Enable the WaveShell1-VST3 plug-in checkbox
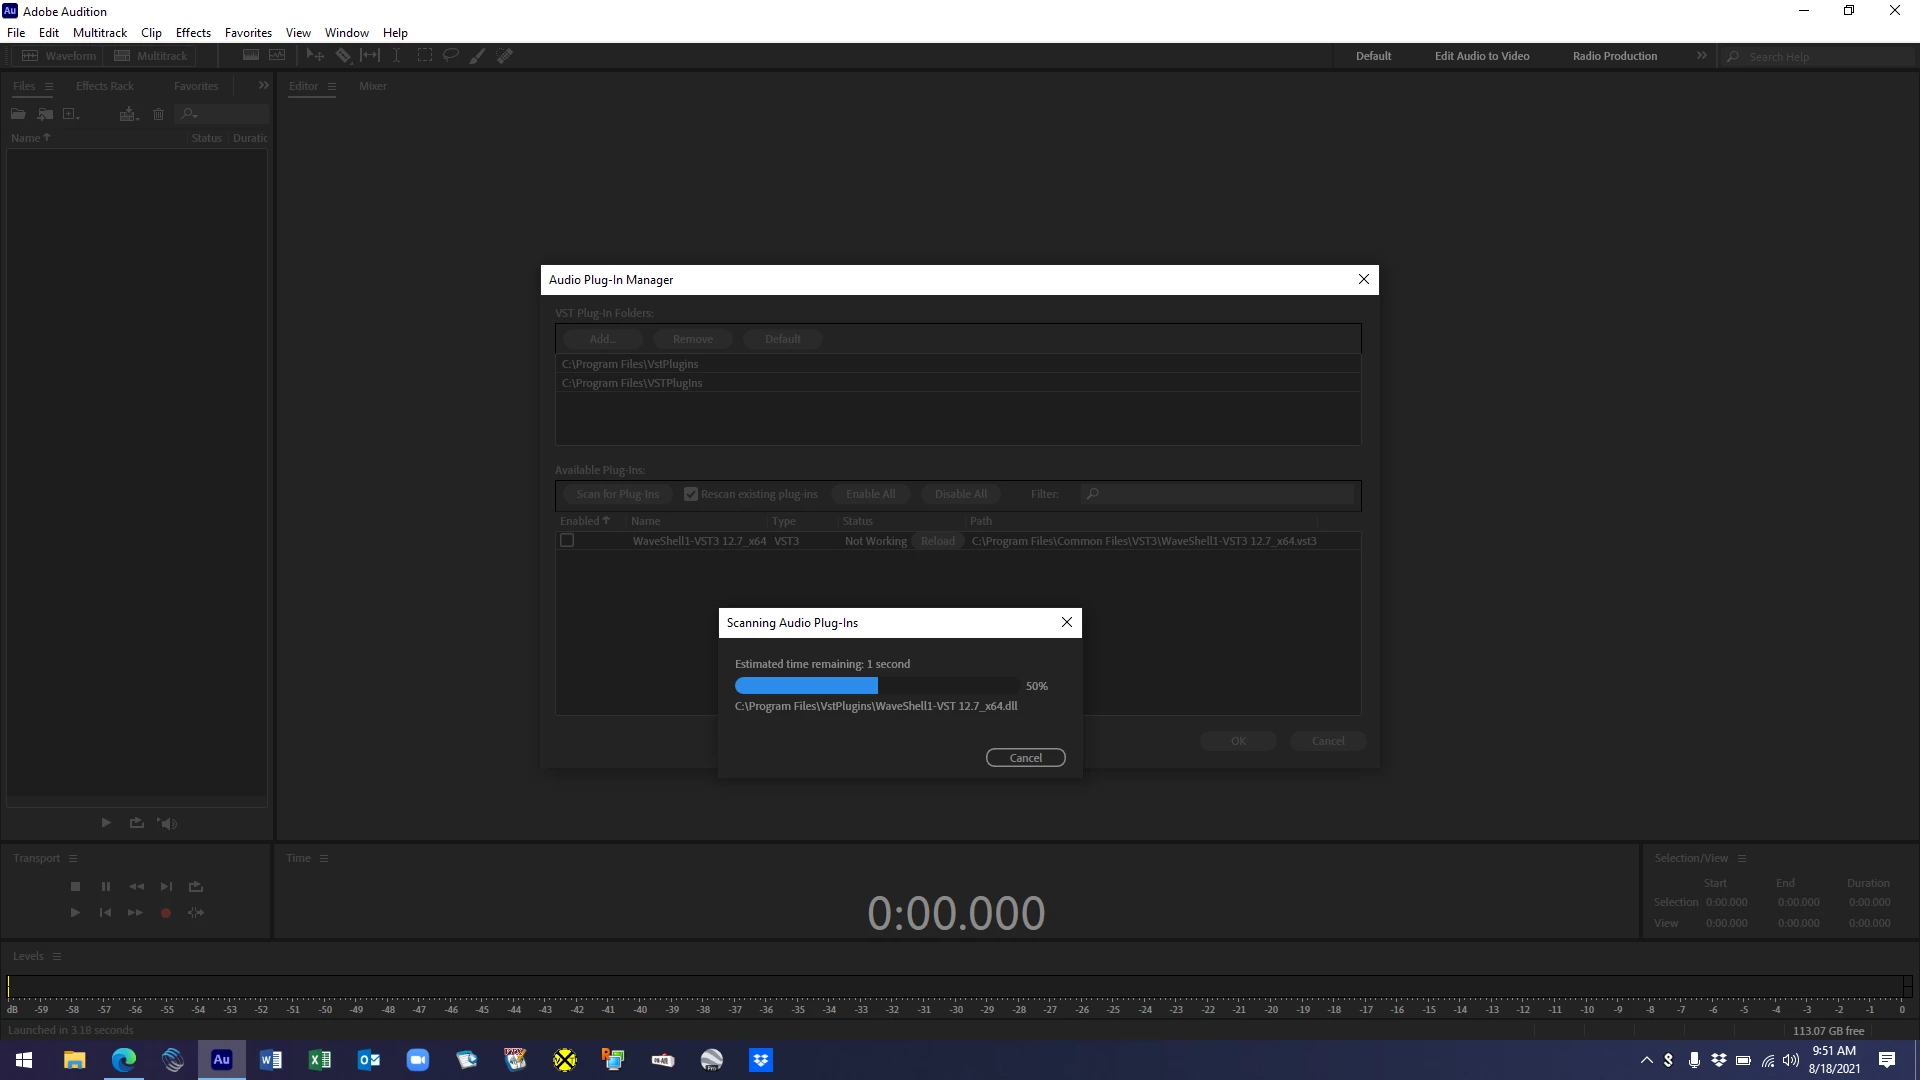Viewport: 1920px width, 1080px height. click(567, 540)
